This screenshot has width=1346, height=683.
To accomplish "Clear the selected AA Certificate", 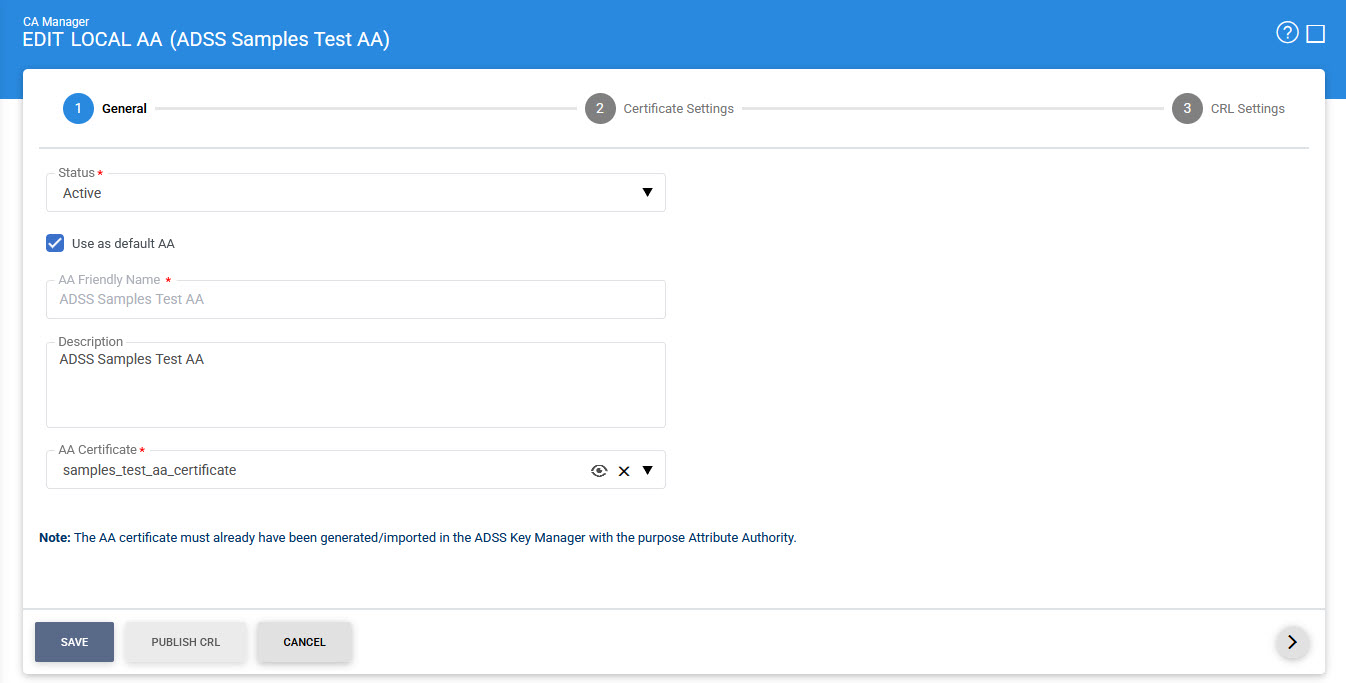I will pyautogui.click(x=624, y=471).
